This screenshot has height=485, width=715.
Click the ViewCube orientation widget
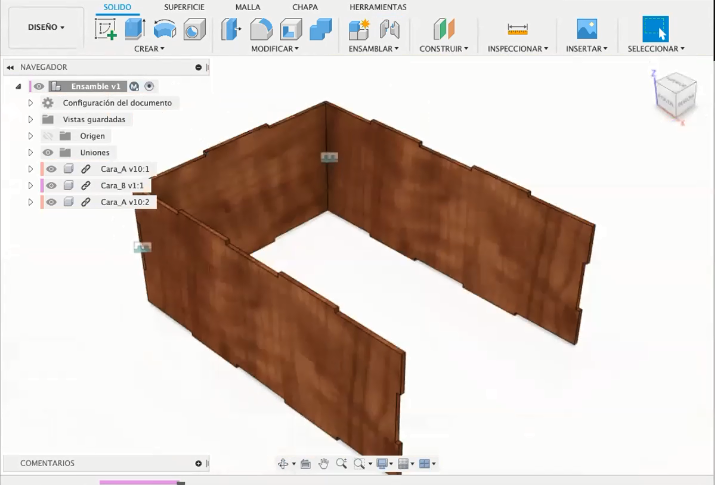coord(676,97)
